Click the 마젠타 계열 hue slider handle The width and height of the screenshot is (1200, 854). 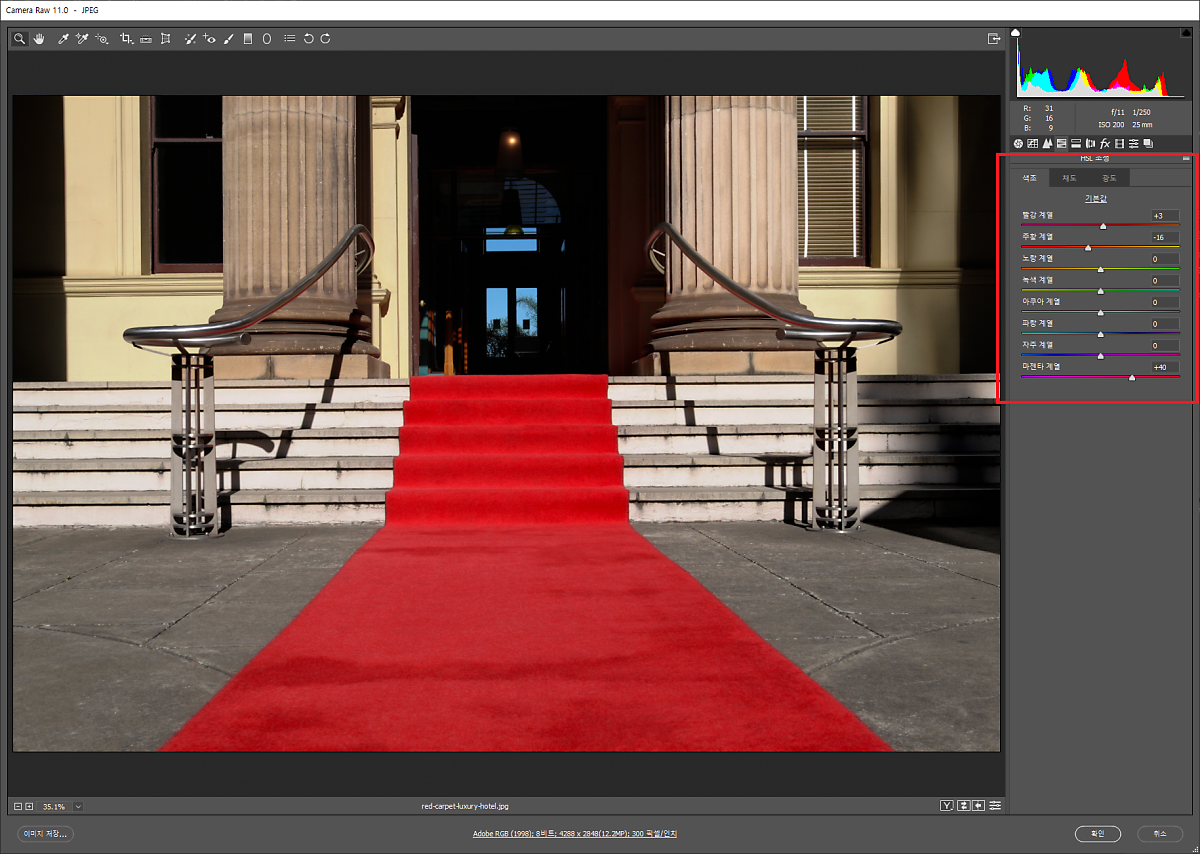coord(1132,378)
